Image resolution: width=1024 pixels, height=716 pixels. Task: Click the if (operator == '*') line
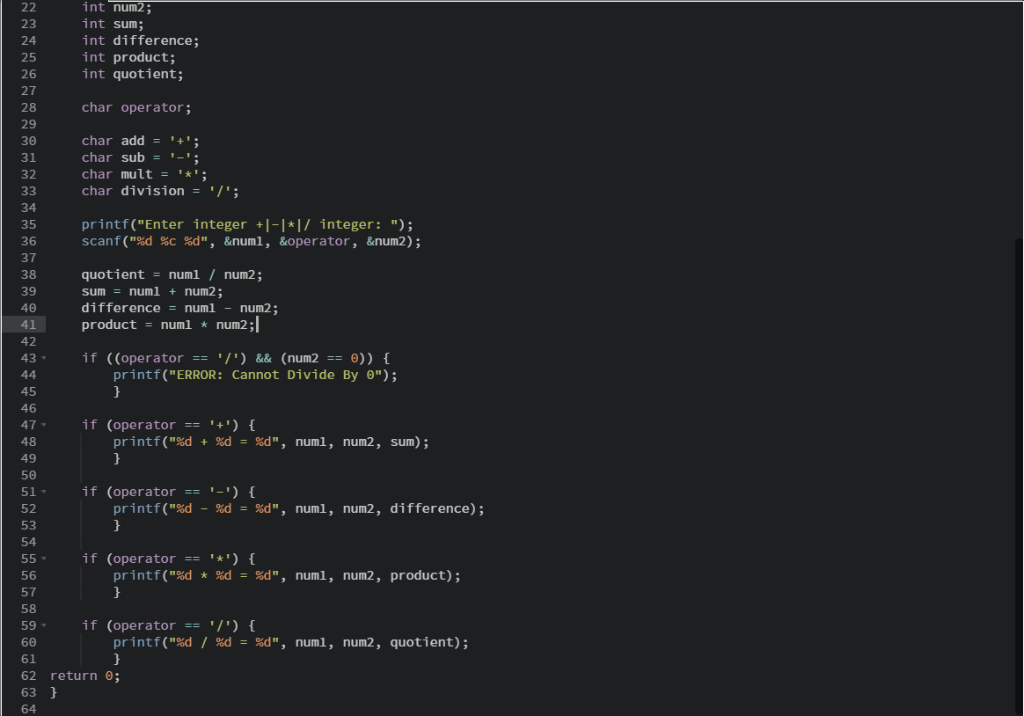(x=168, y=559)
